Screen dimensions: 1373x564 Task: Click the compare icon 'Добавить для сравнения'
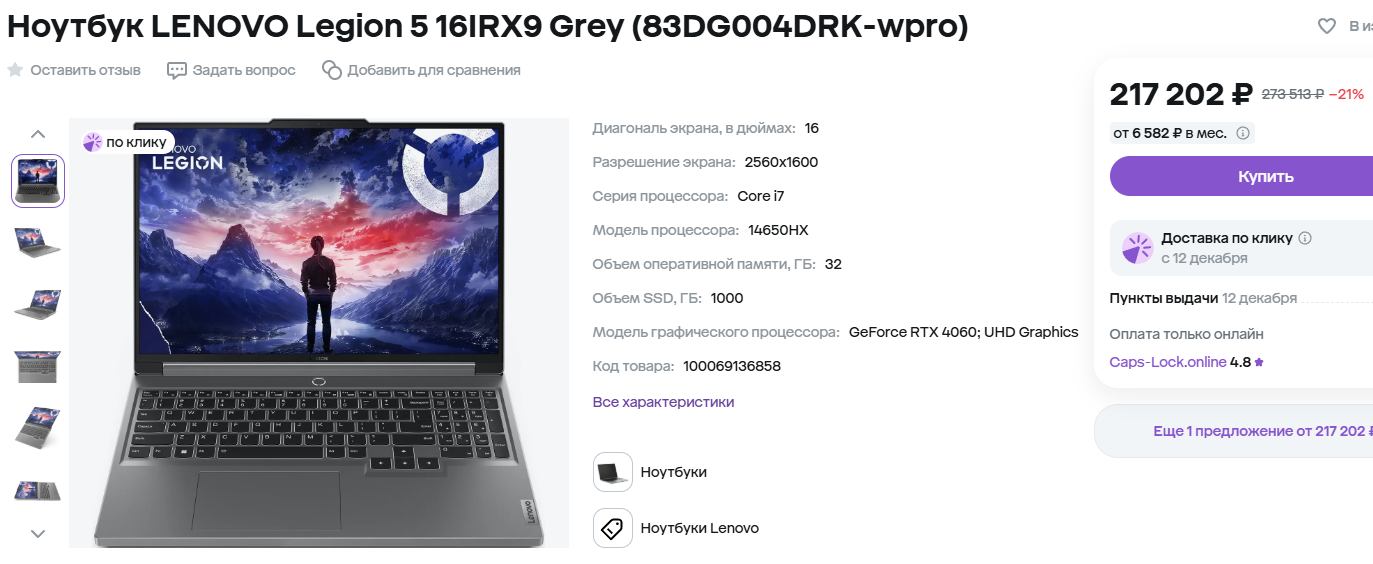click(332, 70)
